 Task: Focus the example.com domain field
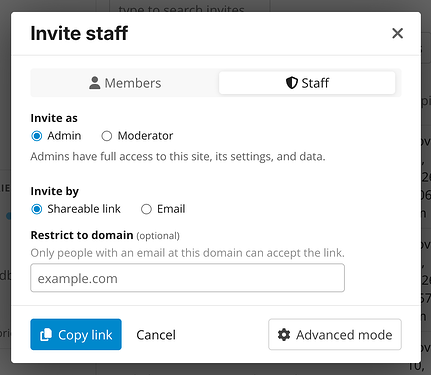[x=187, y=278]
